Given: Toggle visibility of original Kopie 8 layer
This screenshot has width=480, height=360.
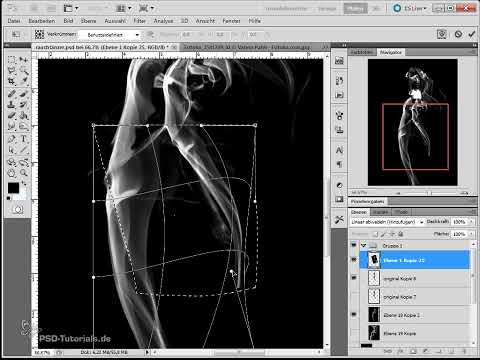Looking at the screenshot, I should tap(354, 278).
